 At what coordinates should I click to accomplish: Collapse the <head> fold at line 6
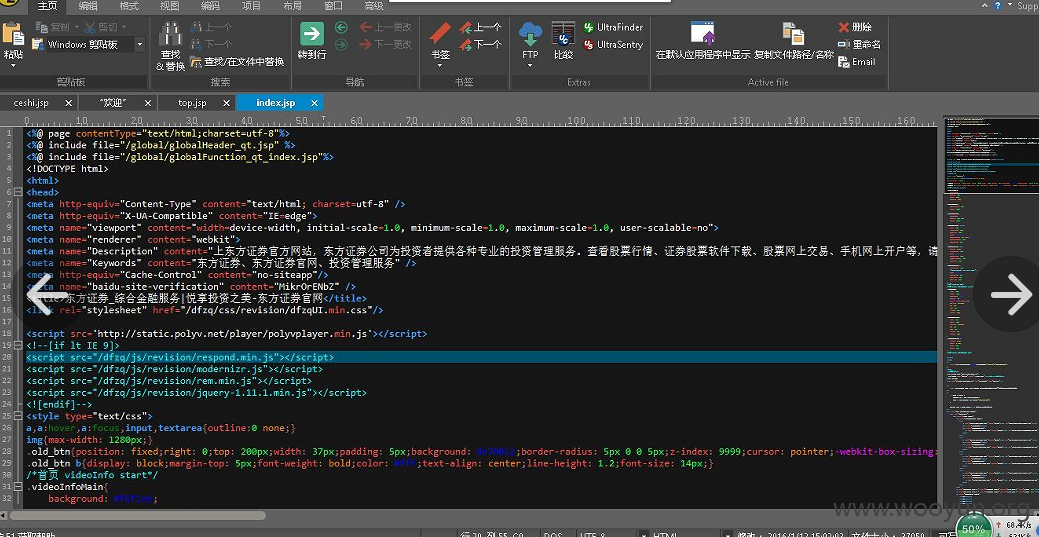pyautogui.click(x=18, y=192)
